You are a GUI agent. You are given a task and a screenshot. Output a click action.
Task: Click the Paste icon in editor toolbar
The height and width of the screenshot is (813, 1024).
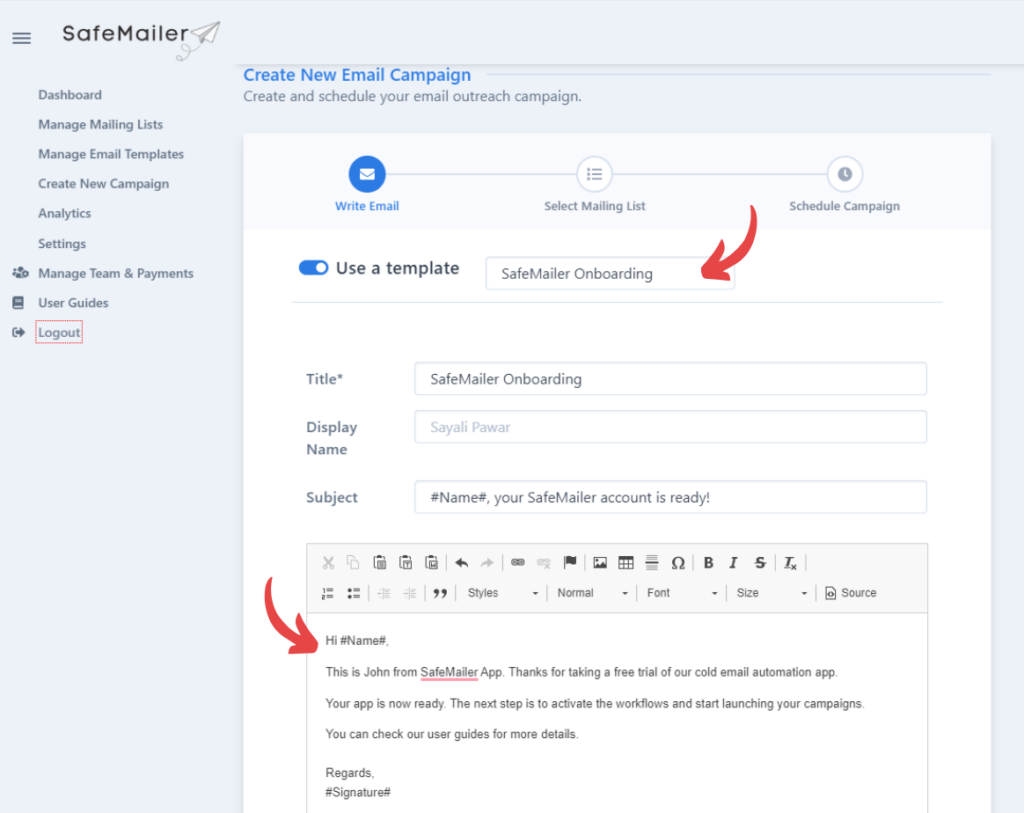[x=379, y=562]
